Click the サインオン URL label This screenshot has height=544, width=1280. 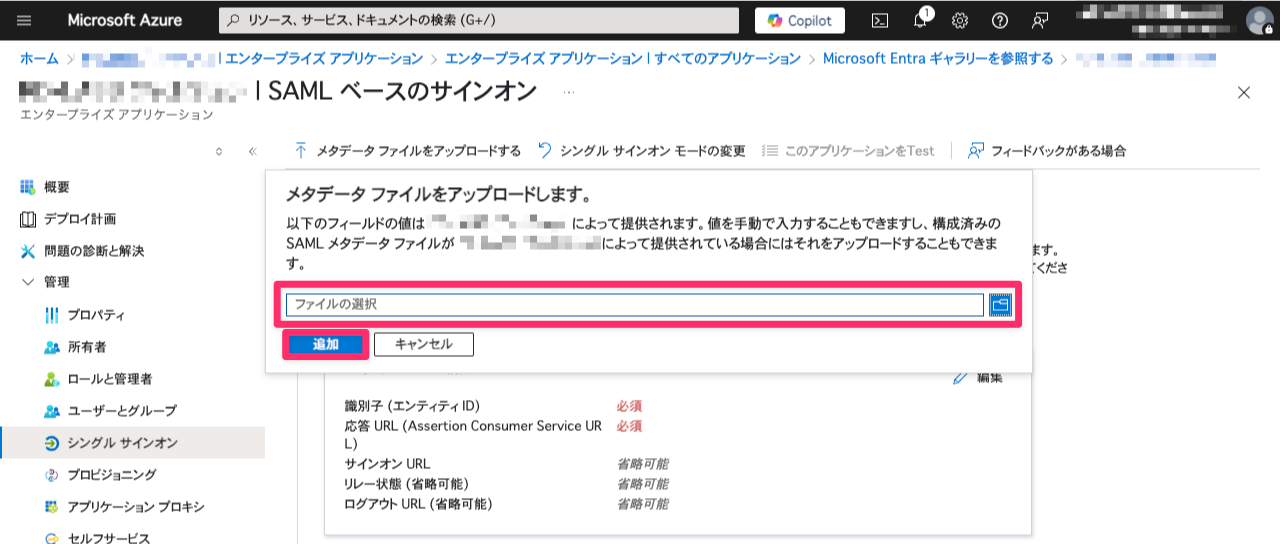[x=387, y=464]
